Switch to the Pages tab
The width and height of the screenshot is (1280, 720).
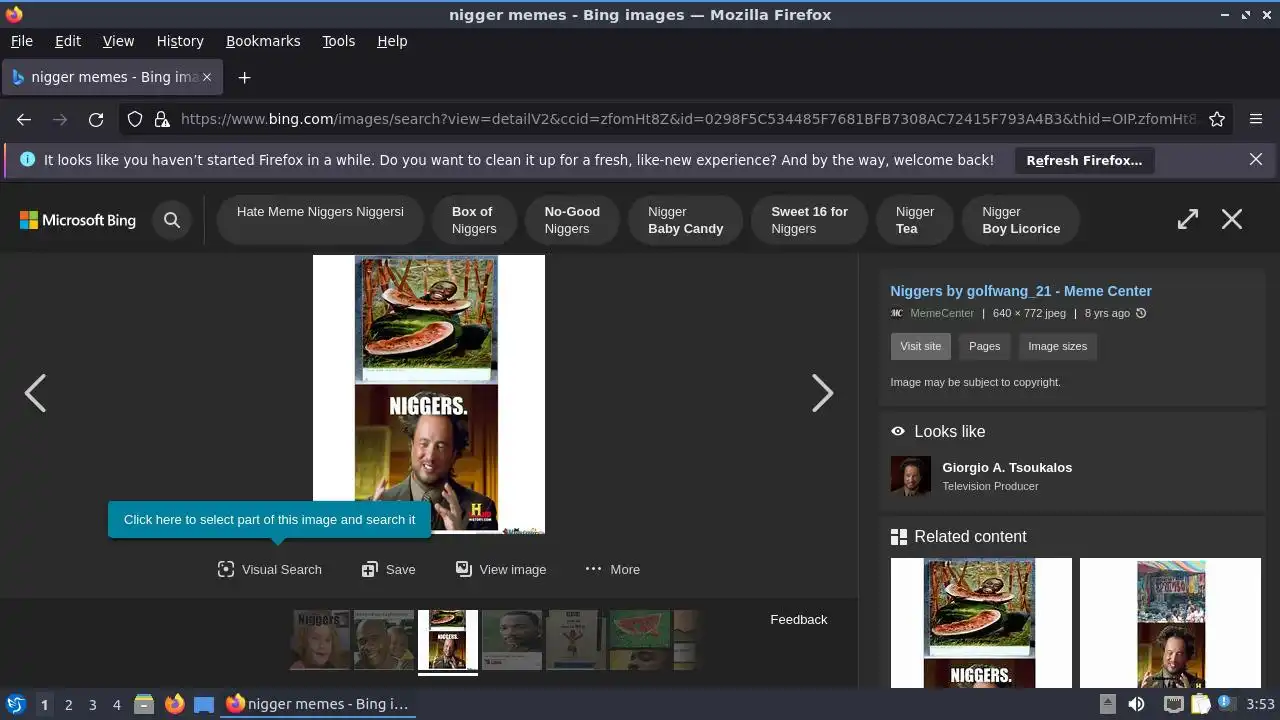[x=984, y=346]
